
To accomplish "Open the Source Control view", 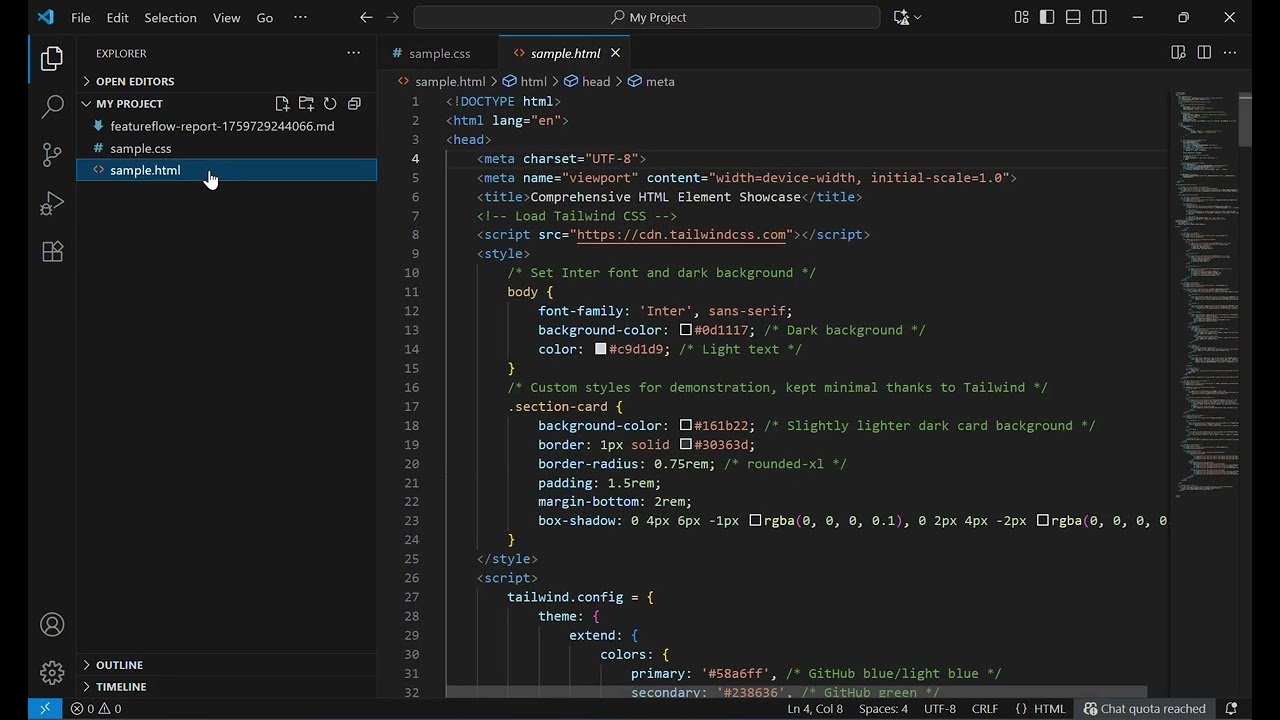I will 52,155.
